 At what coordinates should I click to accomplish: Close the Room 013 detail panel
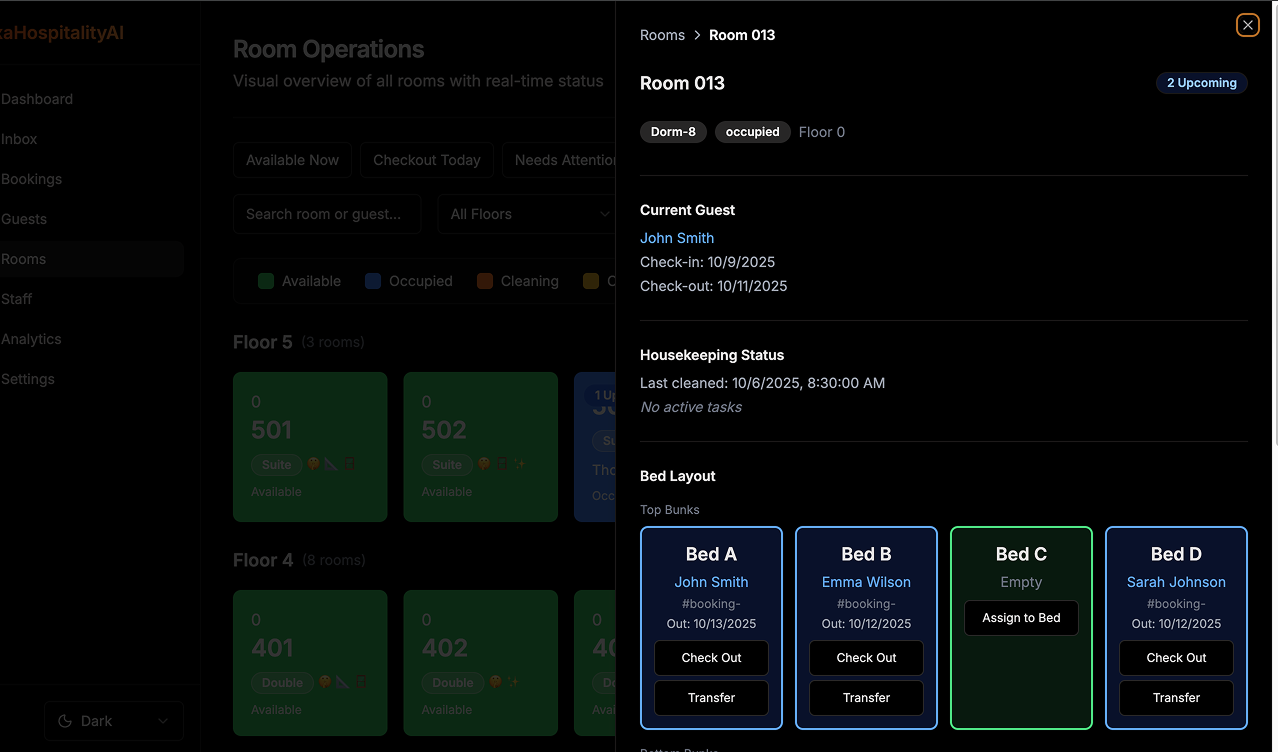pos(1247,25)
